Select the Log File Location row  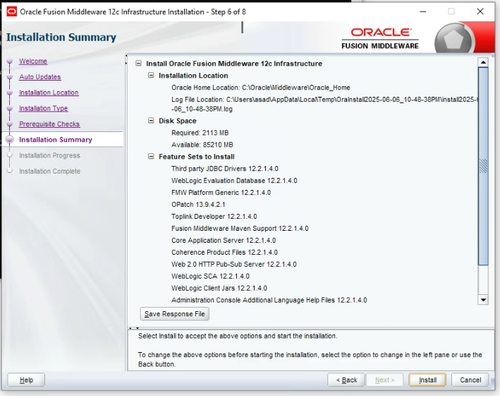pyautogui.click(x=325, y=104)
